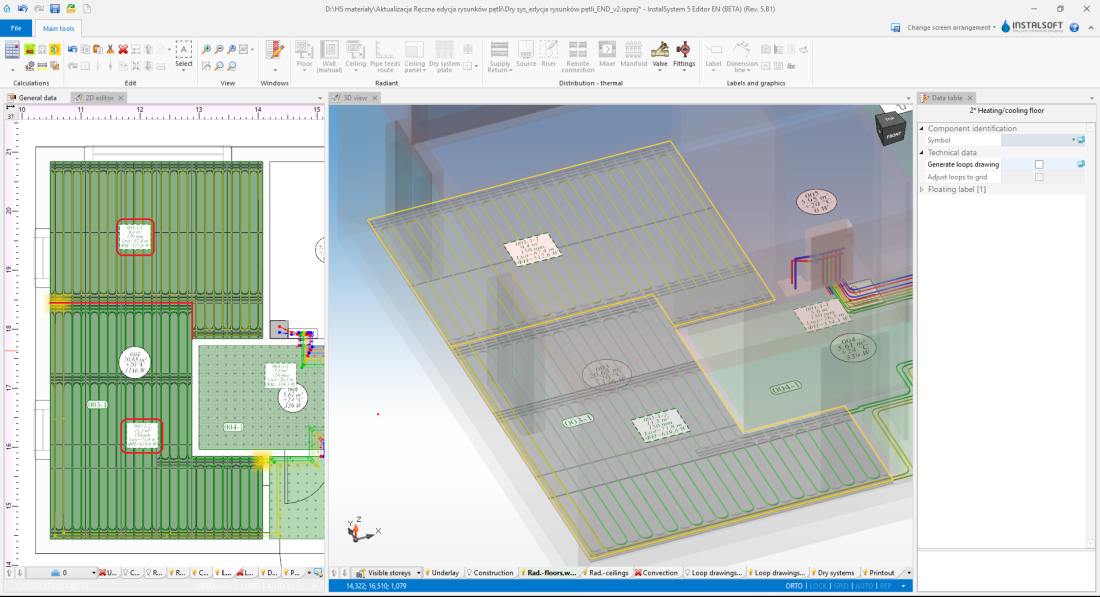Click the 3D view orientation cube

coord(891,127)
